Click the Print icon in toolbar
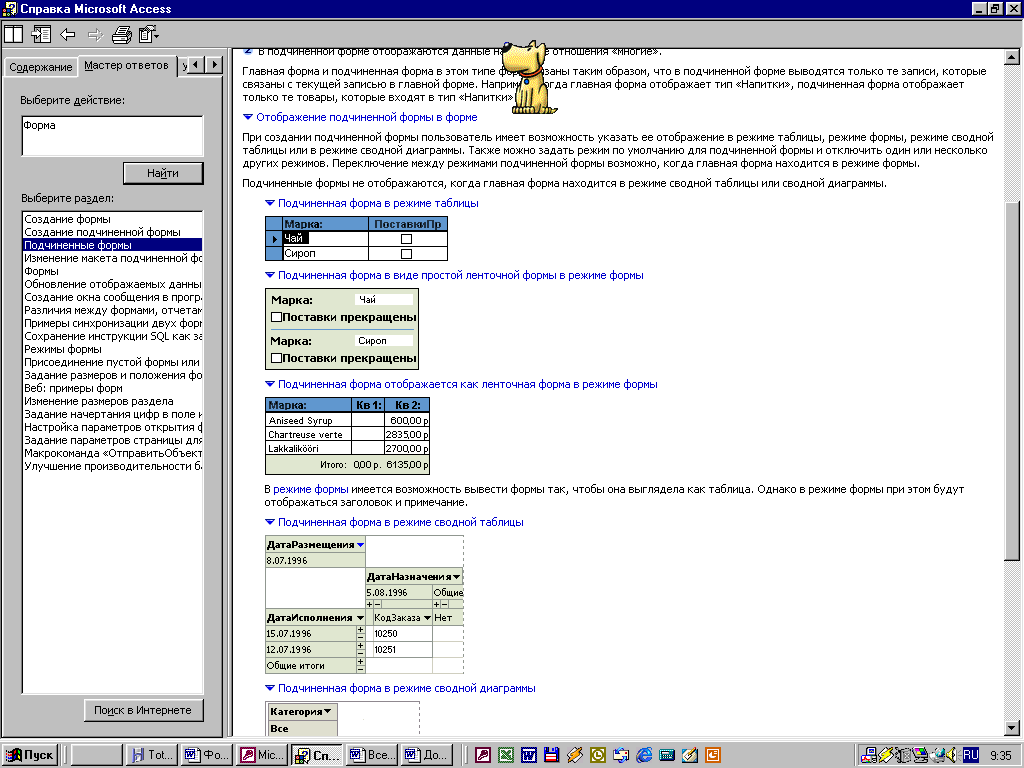The image size is (1024, 768). (x=121, y=34)
